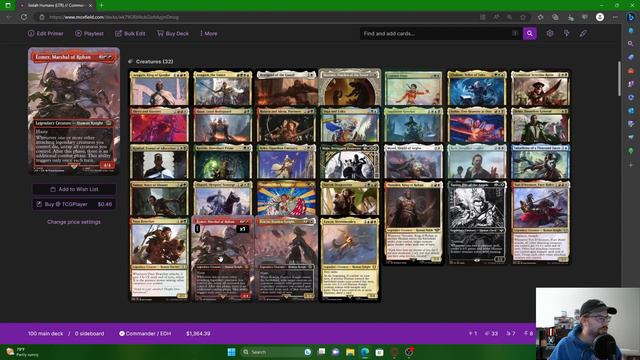This screenshot has width=640, height=360.
Task: Open the browser profile avatar
Action: 600,17
